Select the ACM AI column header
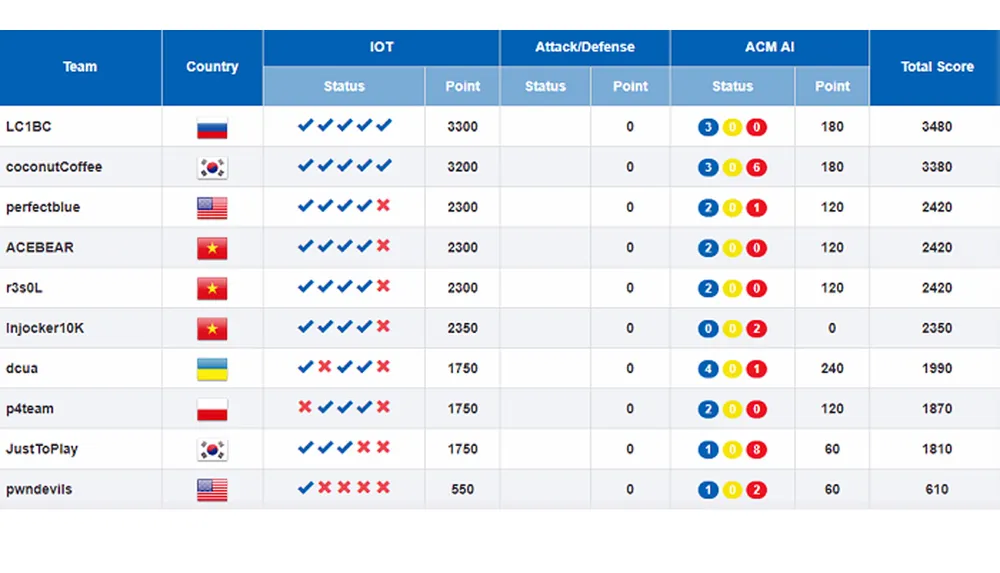The height and width of the screenshot is (573, 1000). point(769,47)
